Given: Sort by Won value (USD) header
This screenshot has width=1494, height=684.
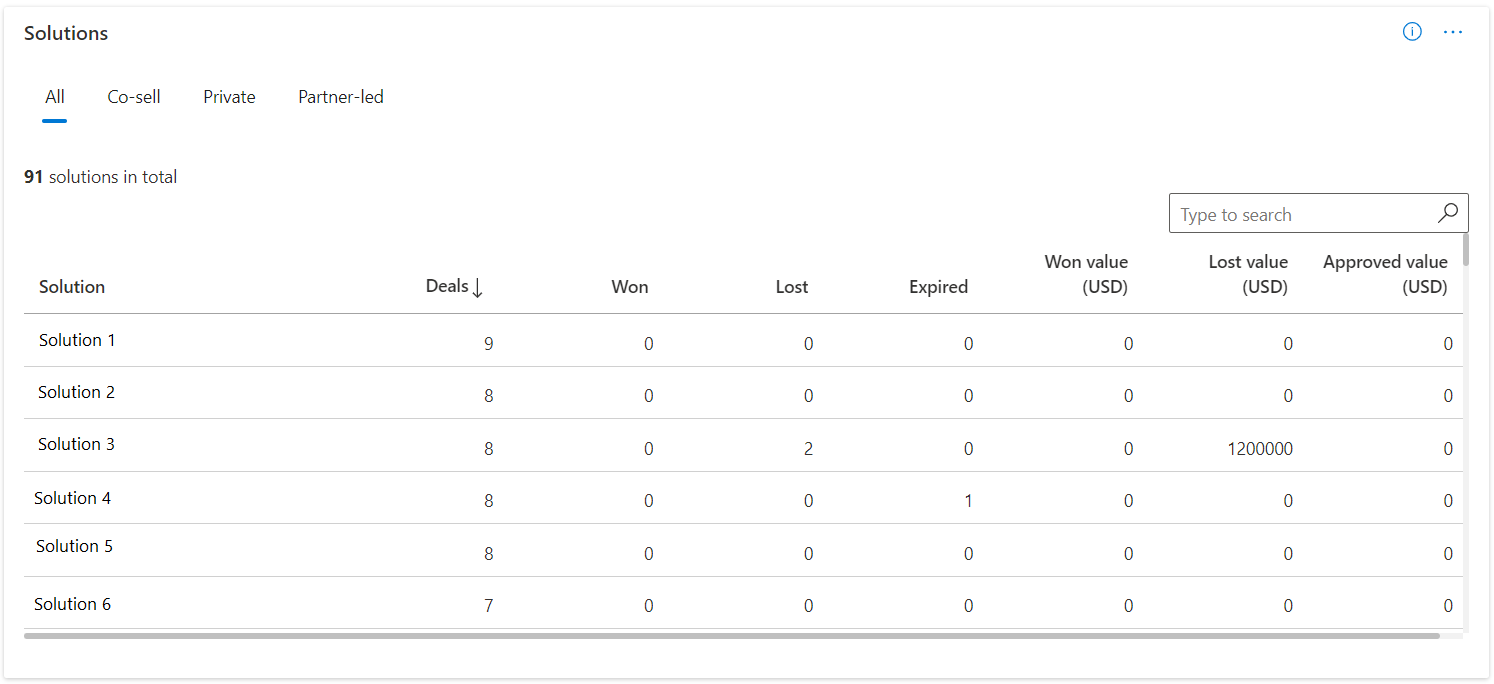Looking at the screenshot, I should point(1086,274).
